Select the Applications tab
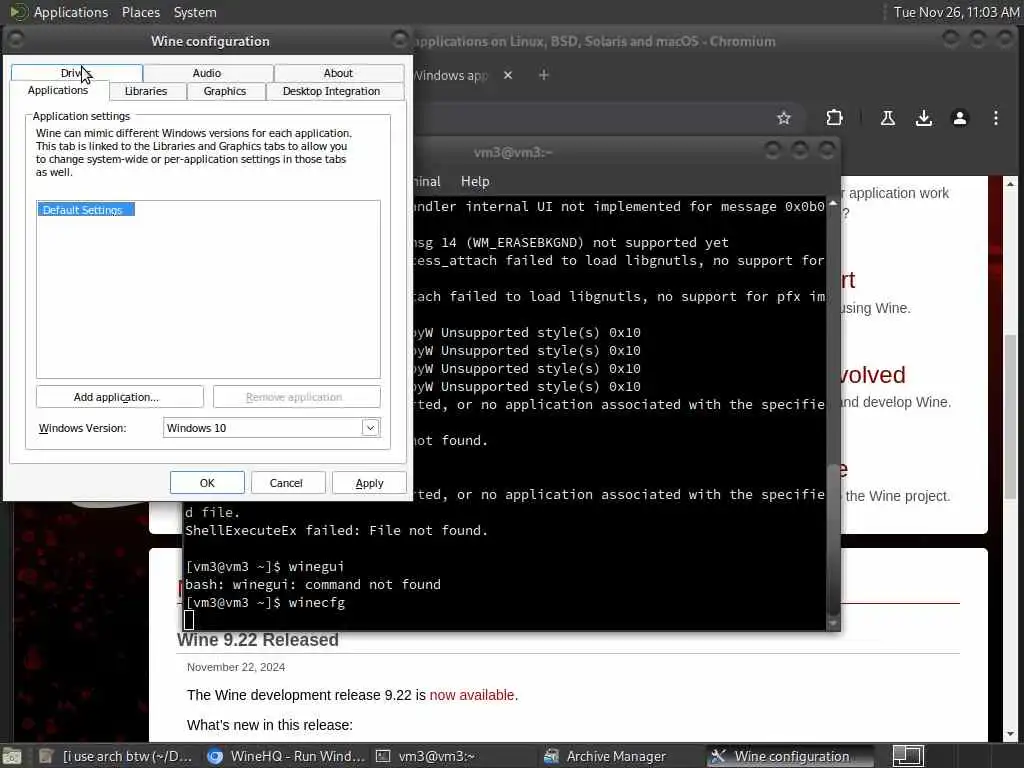This screenshot has height=768, width=1024. pos(58,91)
